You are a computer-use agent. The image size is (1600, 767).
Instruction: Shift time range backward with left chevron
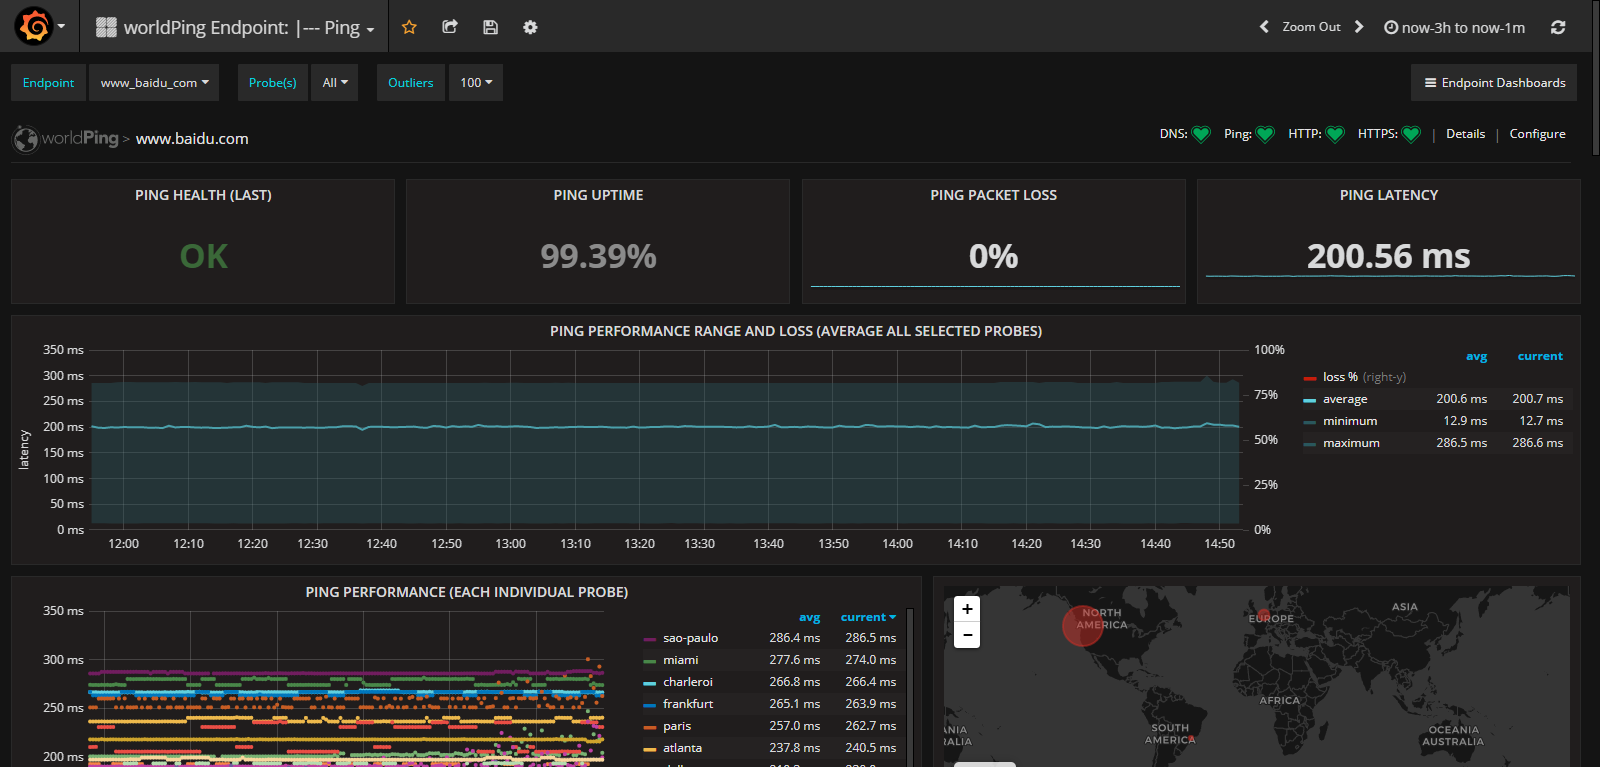coord(1264,27)
